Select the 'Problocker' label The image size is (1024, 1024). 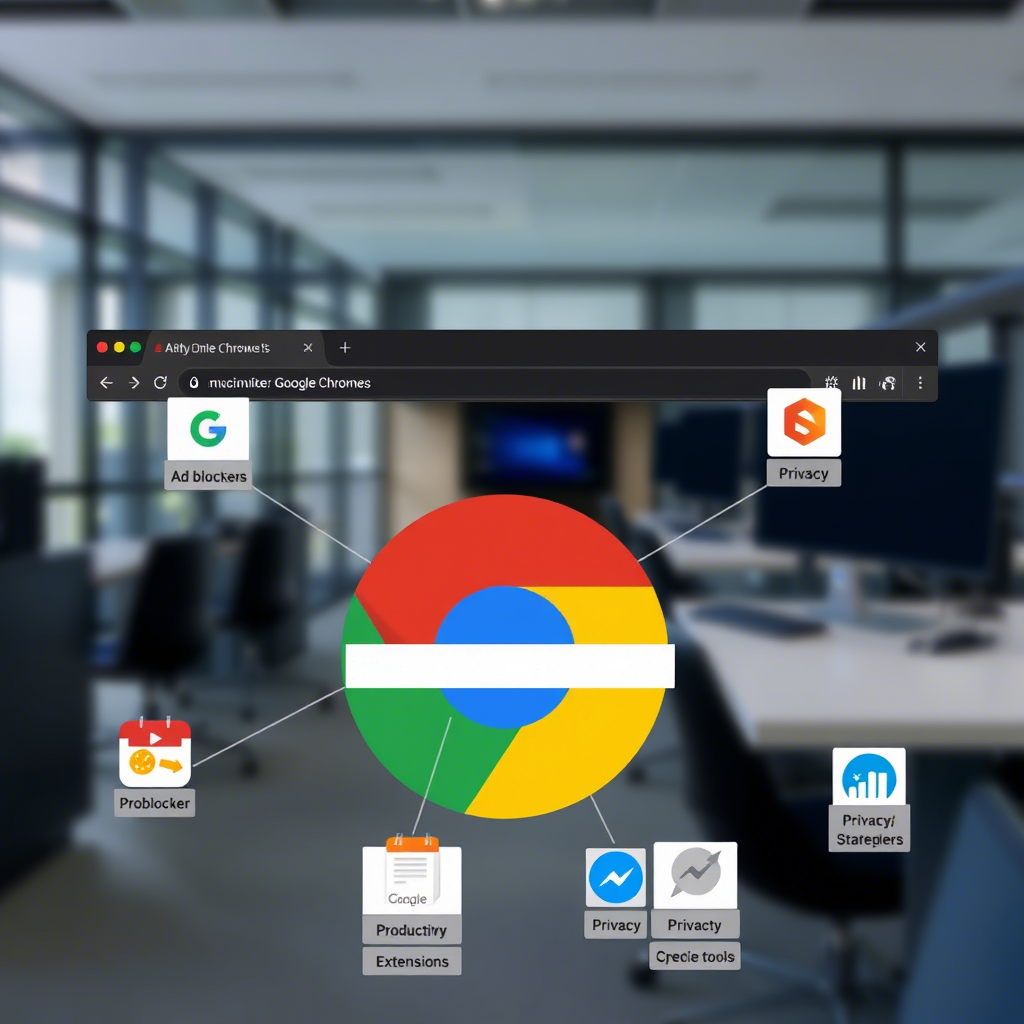pyautogui.click(x=155, y=803)
